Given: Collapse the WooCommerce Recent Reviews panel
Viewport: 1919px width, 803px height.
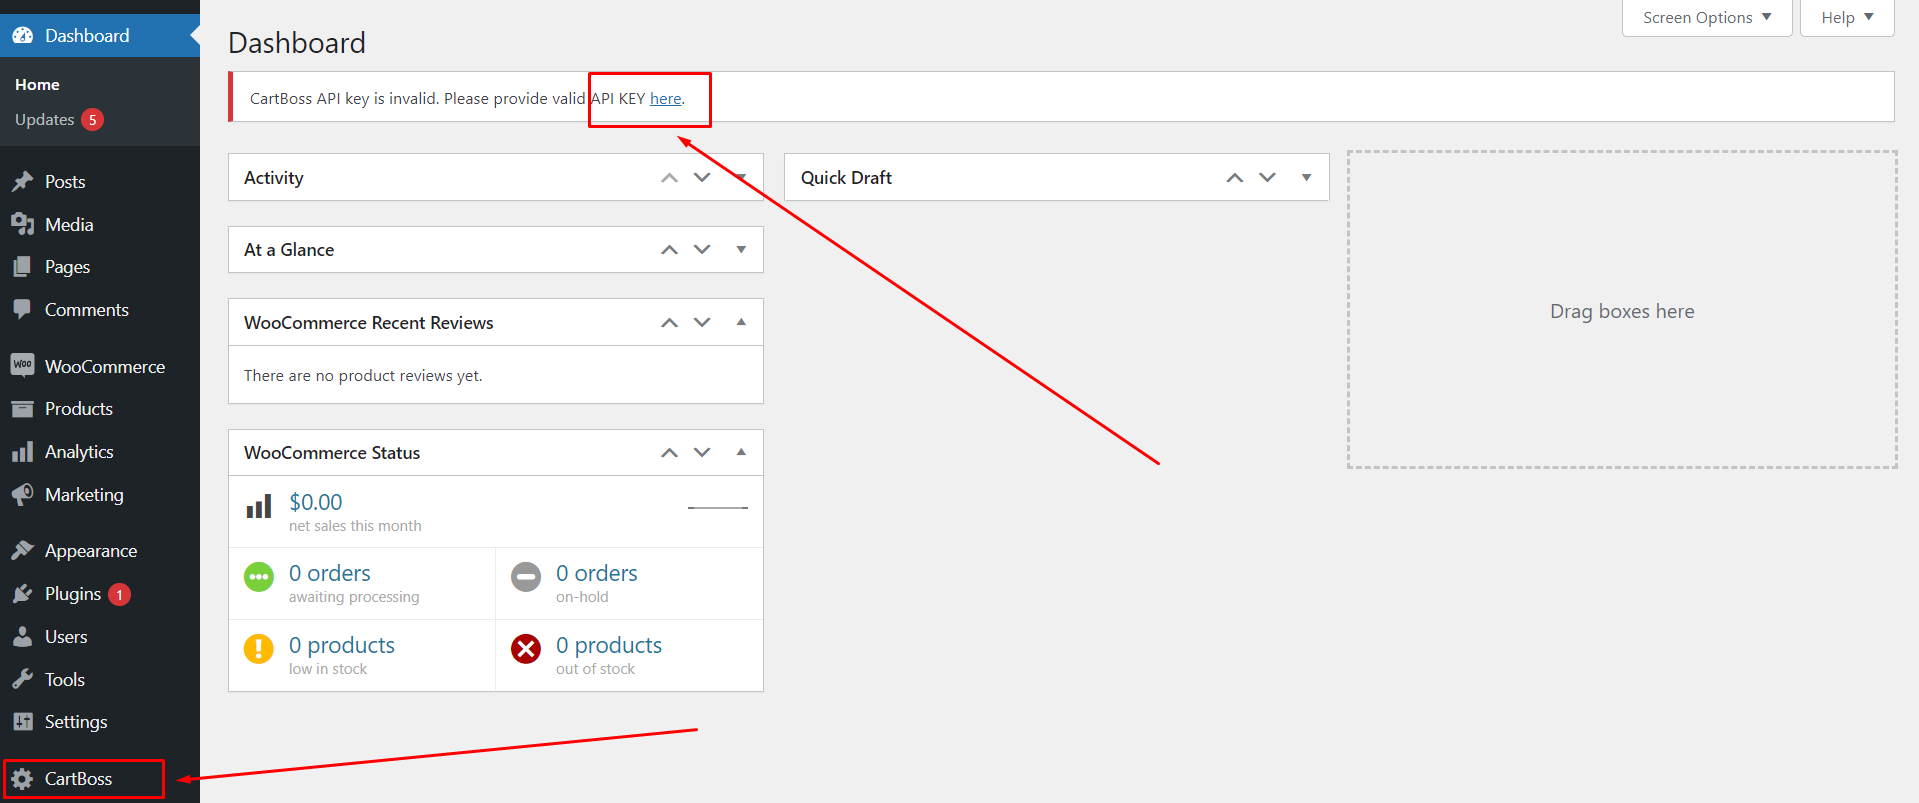Looking at the screenshot, I should coord(741,322).
